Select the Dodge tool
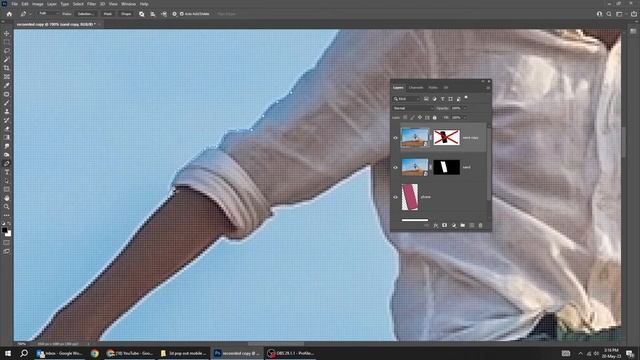Screen dimensions: 640x360 coord(7,155)
